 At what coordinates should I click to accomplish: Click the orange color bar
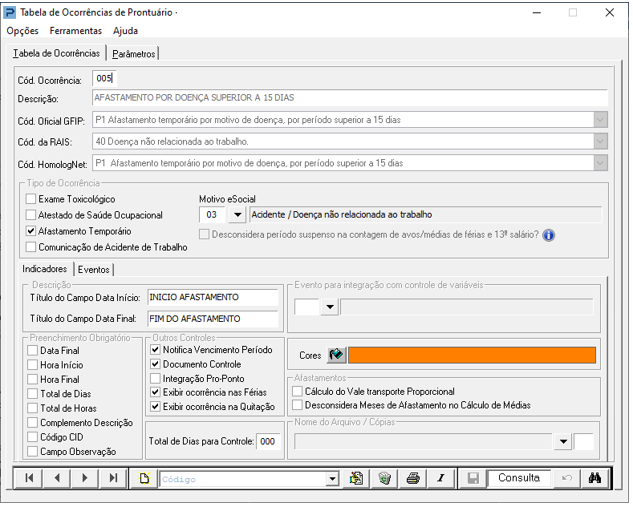click(472, 355)
